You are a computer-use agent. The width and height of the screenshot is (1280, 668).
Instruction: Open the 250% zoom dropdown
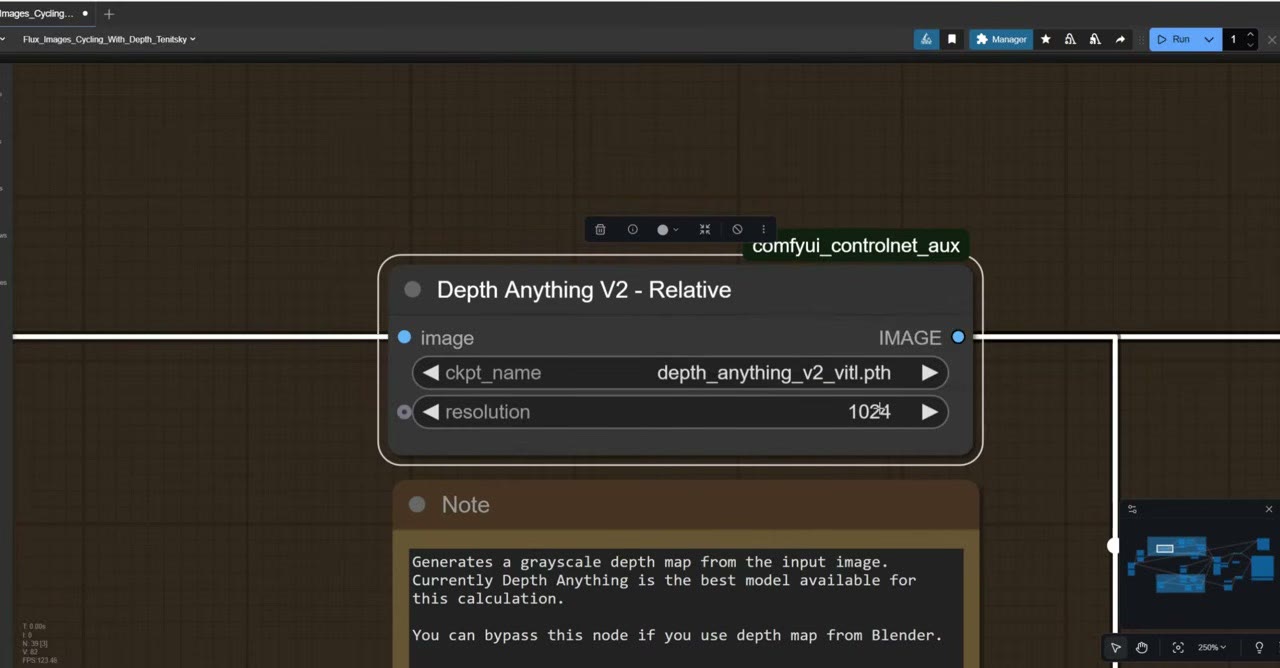click(x=1212, y=647)
